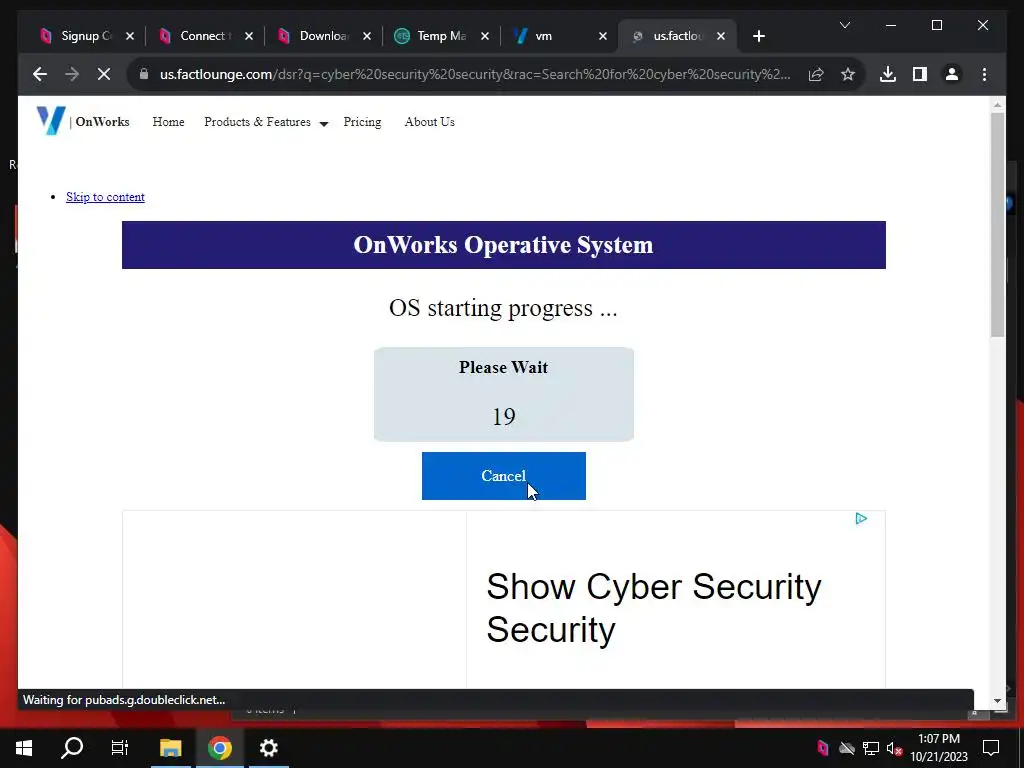Click the Skip to content link
1024x768 pixels.
[x=105, y=197]
